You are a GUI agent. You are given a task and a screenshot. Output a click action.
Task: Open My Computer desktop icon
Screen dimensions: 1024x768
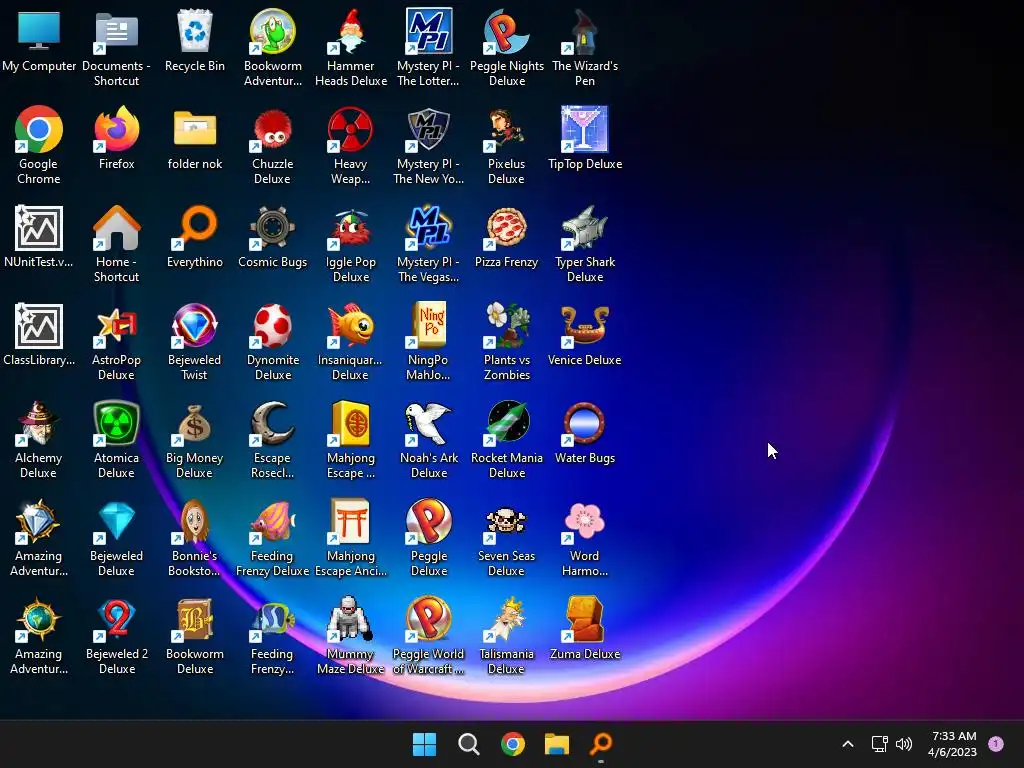[x=39, y=31]
